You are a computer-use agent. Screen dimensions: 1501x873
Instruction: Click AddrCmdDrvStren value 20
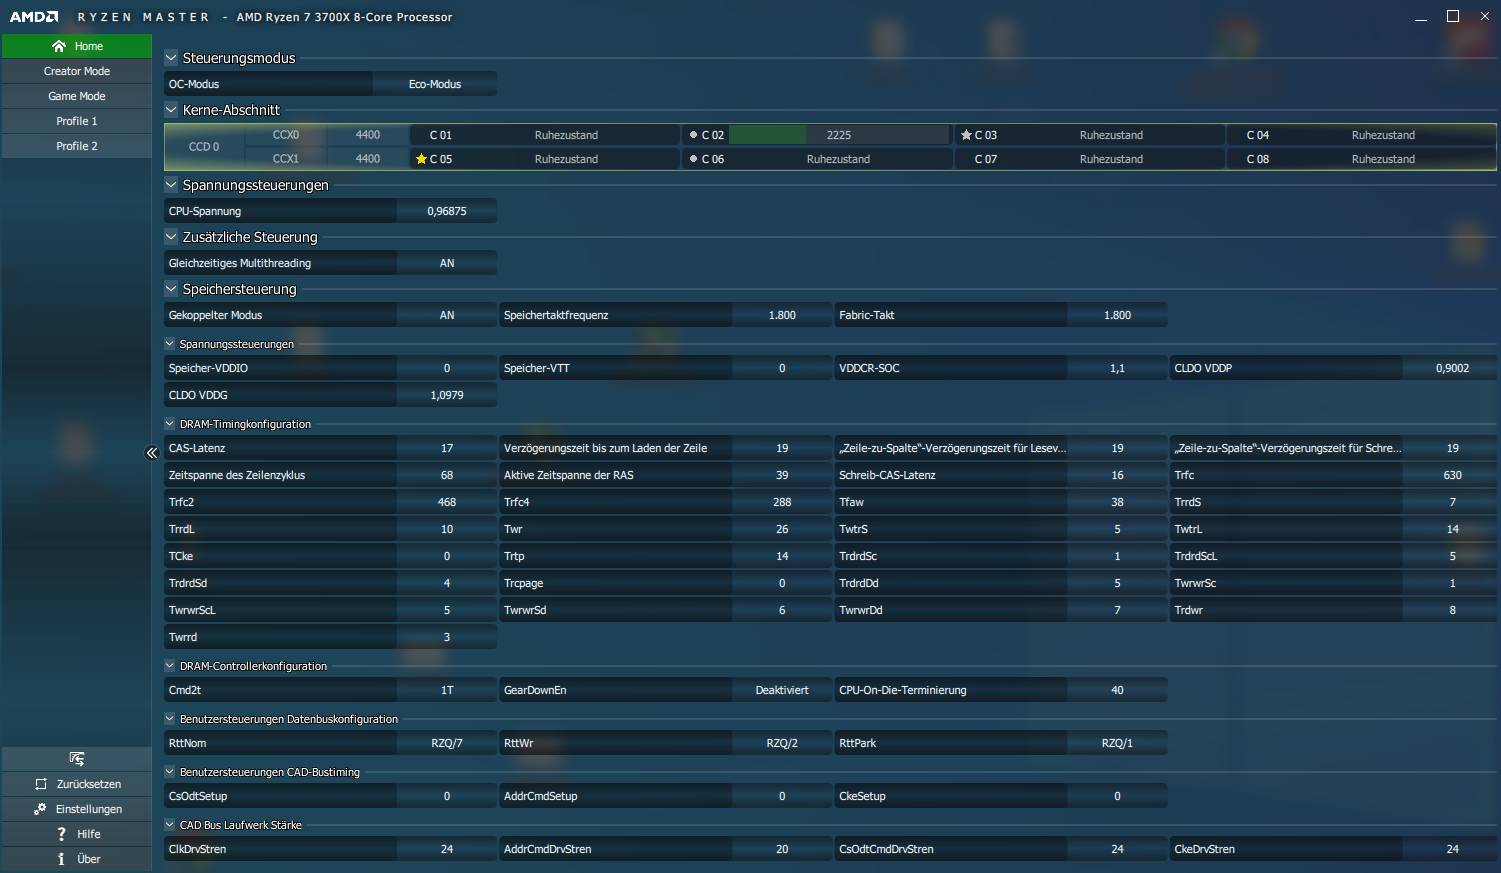pos(782,849)
